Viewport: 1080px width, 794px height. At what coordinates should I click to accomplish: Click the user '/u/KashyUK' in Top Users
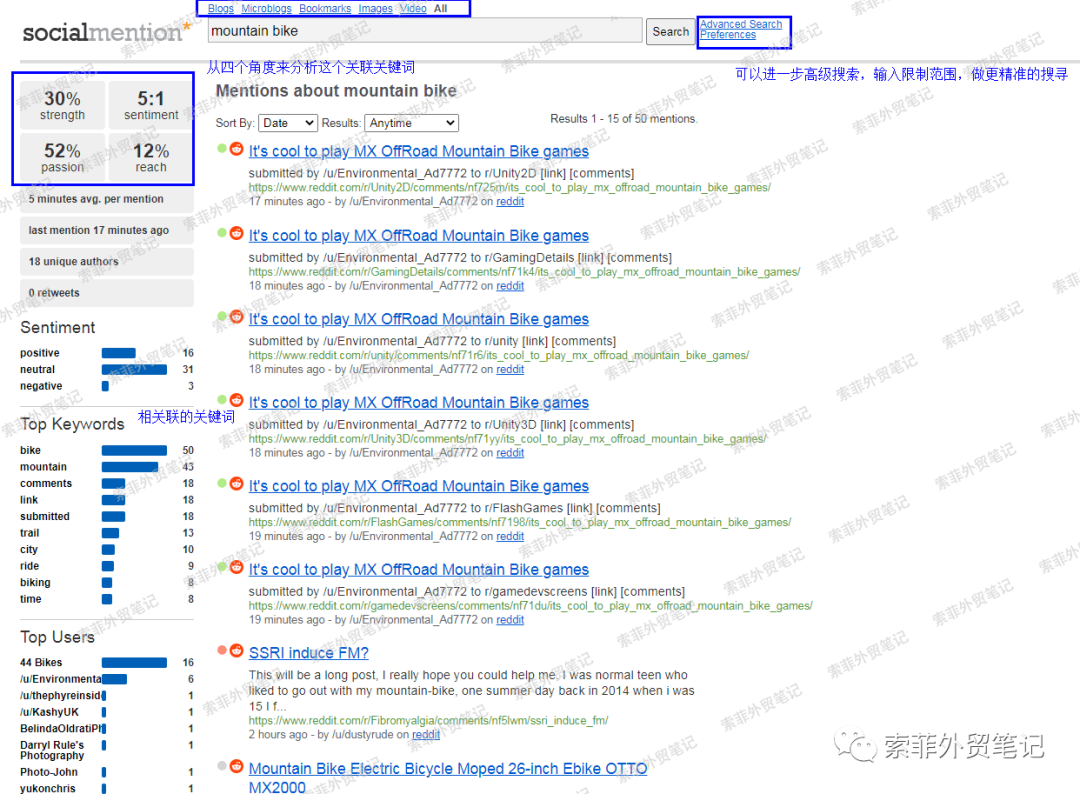click(50, 712)
